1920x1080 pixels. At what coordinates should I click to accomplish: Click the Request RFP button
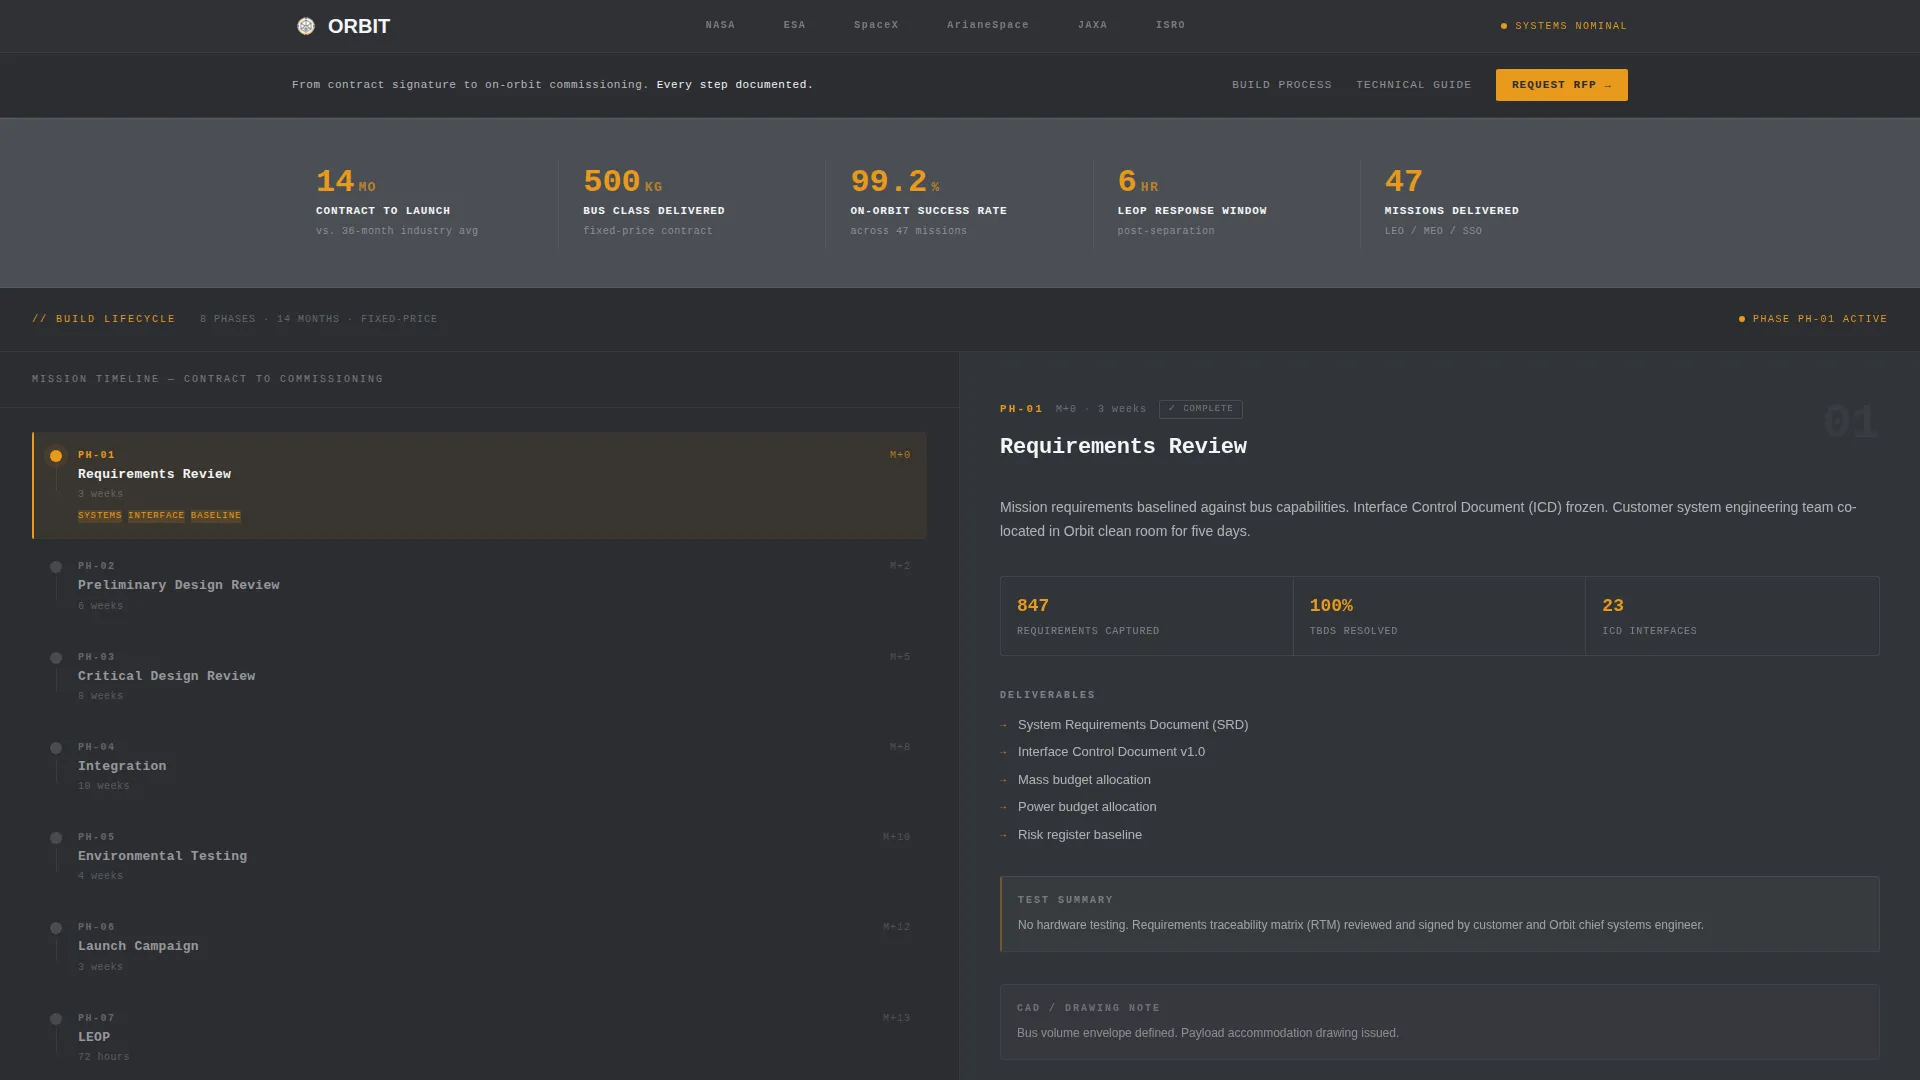pos(1561,85)
